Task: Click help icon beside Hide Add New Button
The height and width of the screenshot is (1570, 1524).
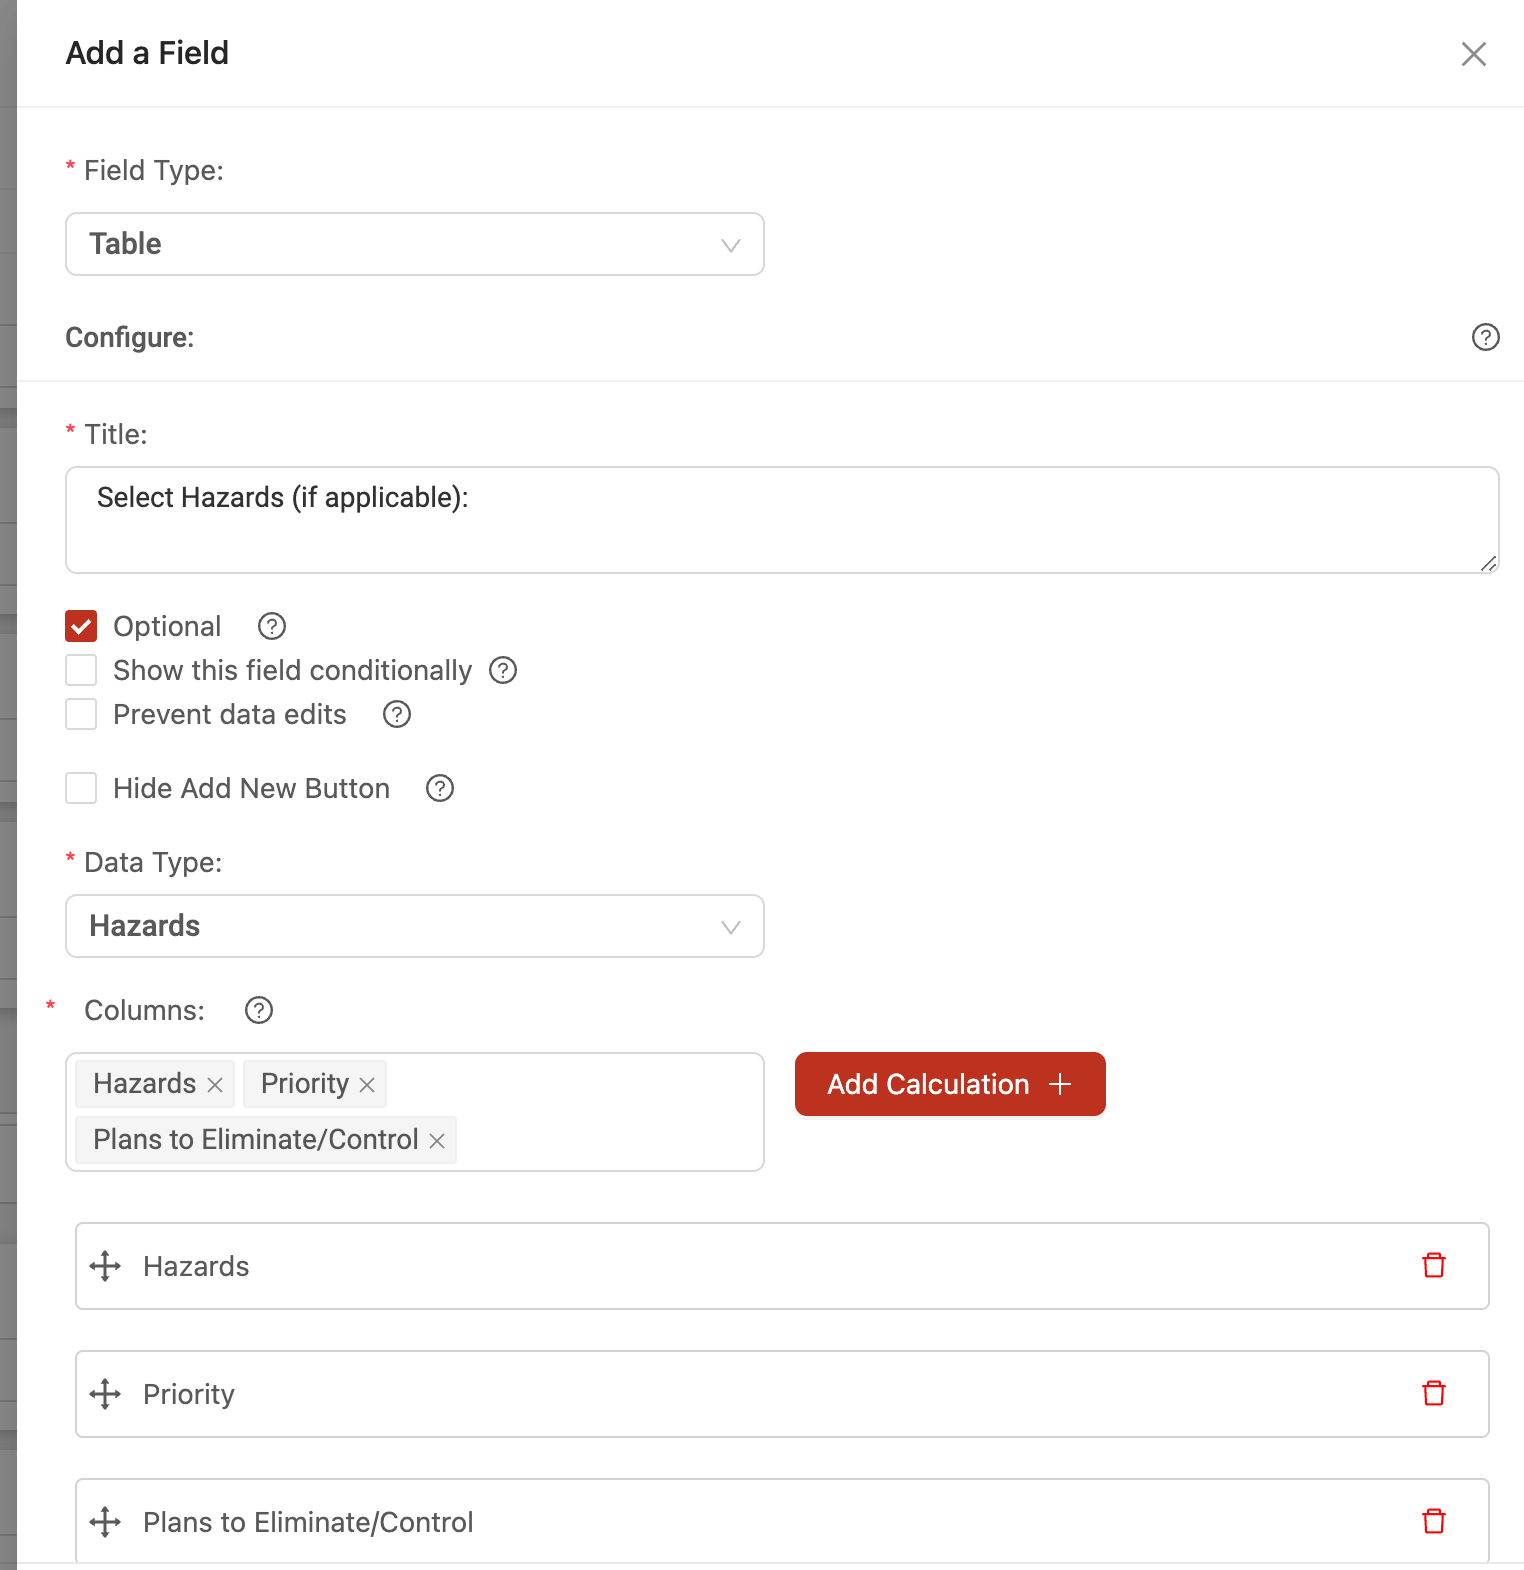Action: point(440,788)
